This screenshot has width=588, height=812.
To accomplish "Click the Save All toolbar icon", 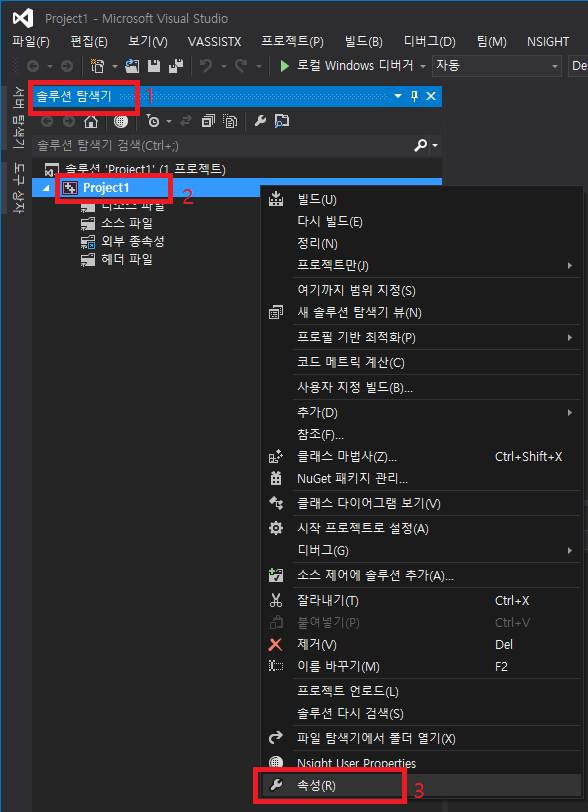I will click(176, 66).
